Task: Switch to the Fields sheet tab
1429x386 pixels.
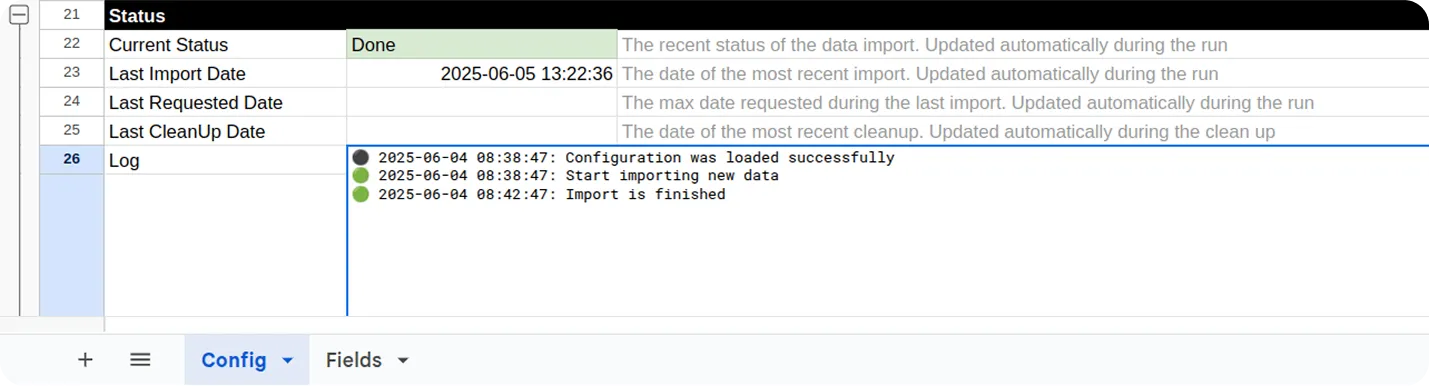Action: coord(354,360)
